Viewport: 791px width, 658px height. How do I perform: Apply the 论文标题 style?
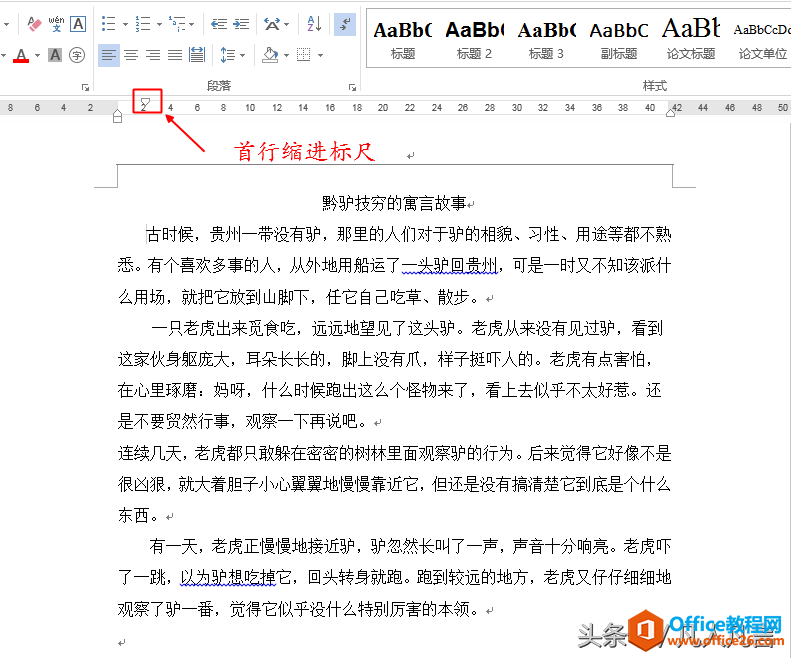click(691, 39)
